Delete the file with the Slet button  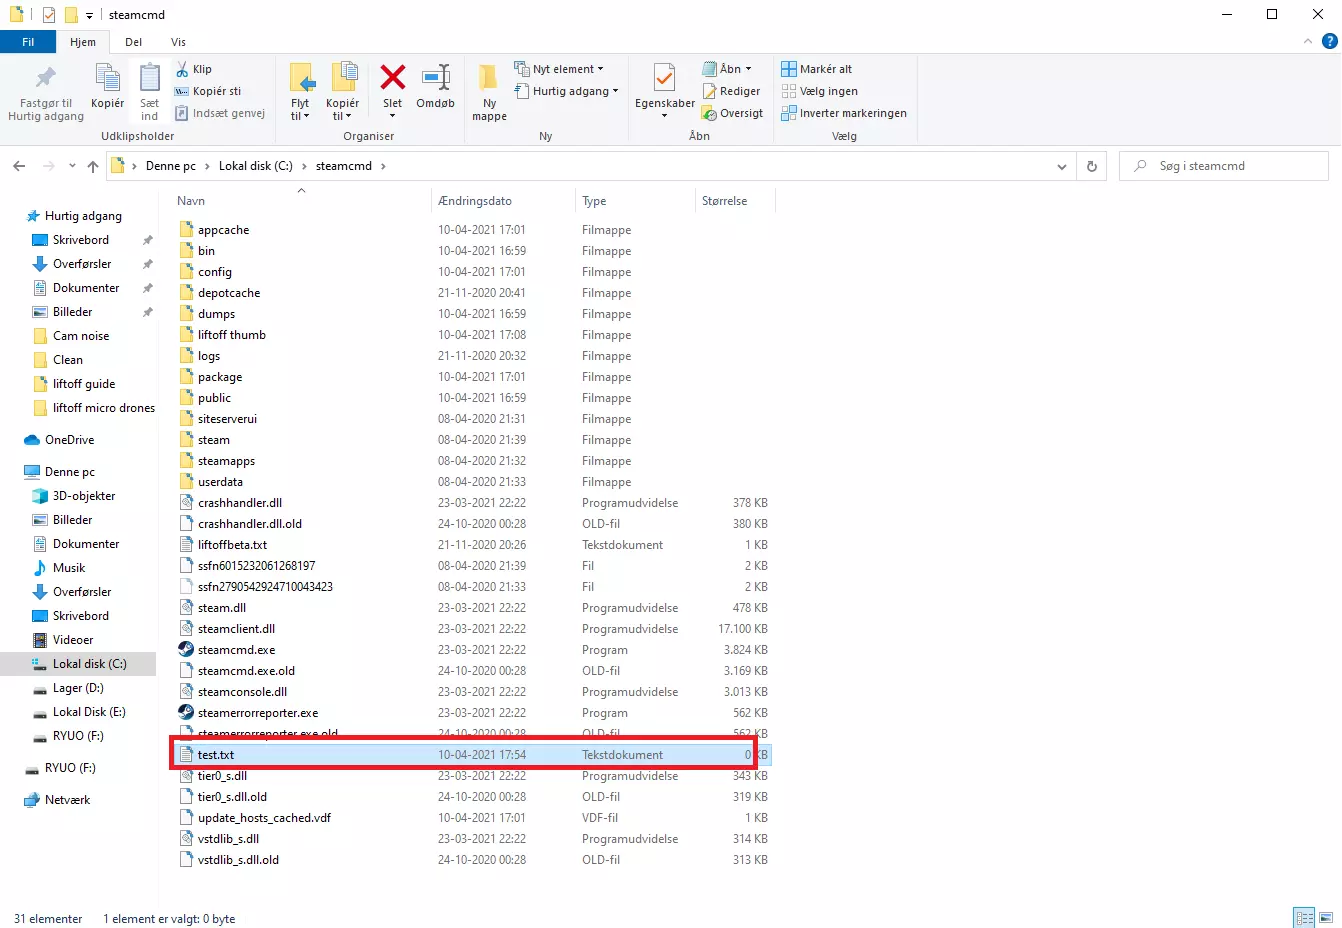coord(393,92)
